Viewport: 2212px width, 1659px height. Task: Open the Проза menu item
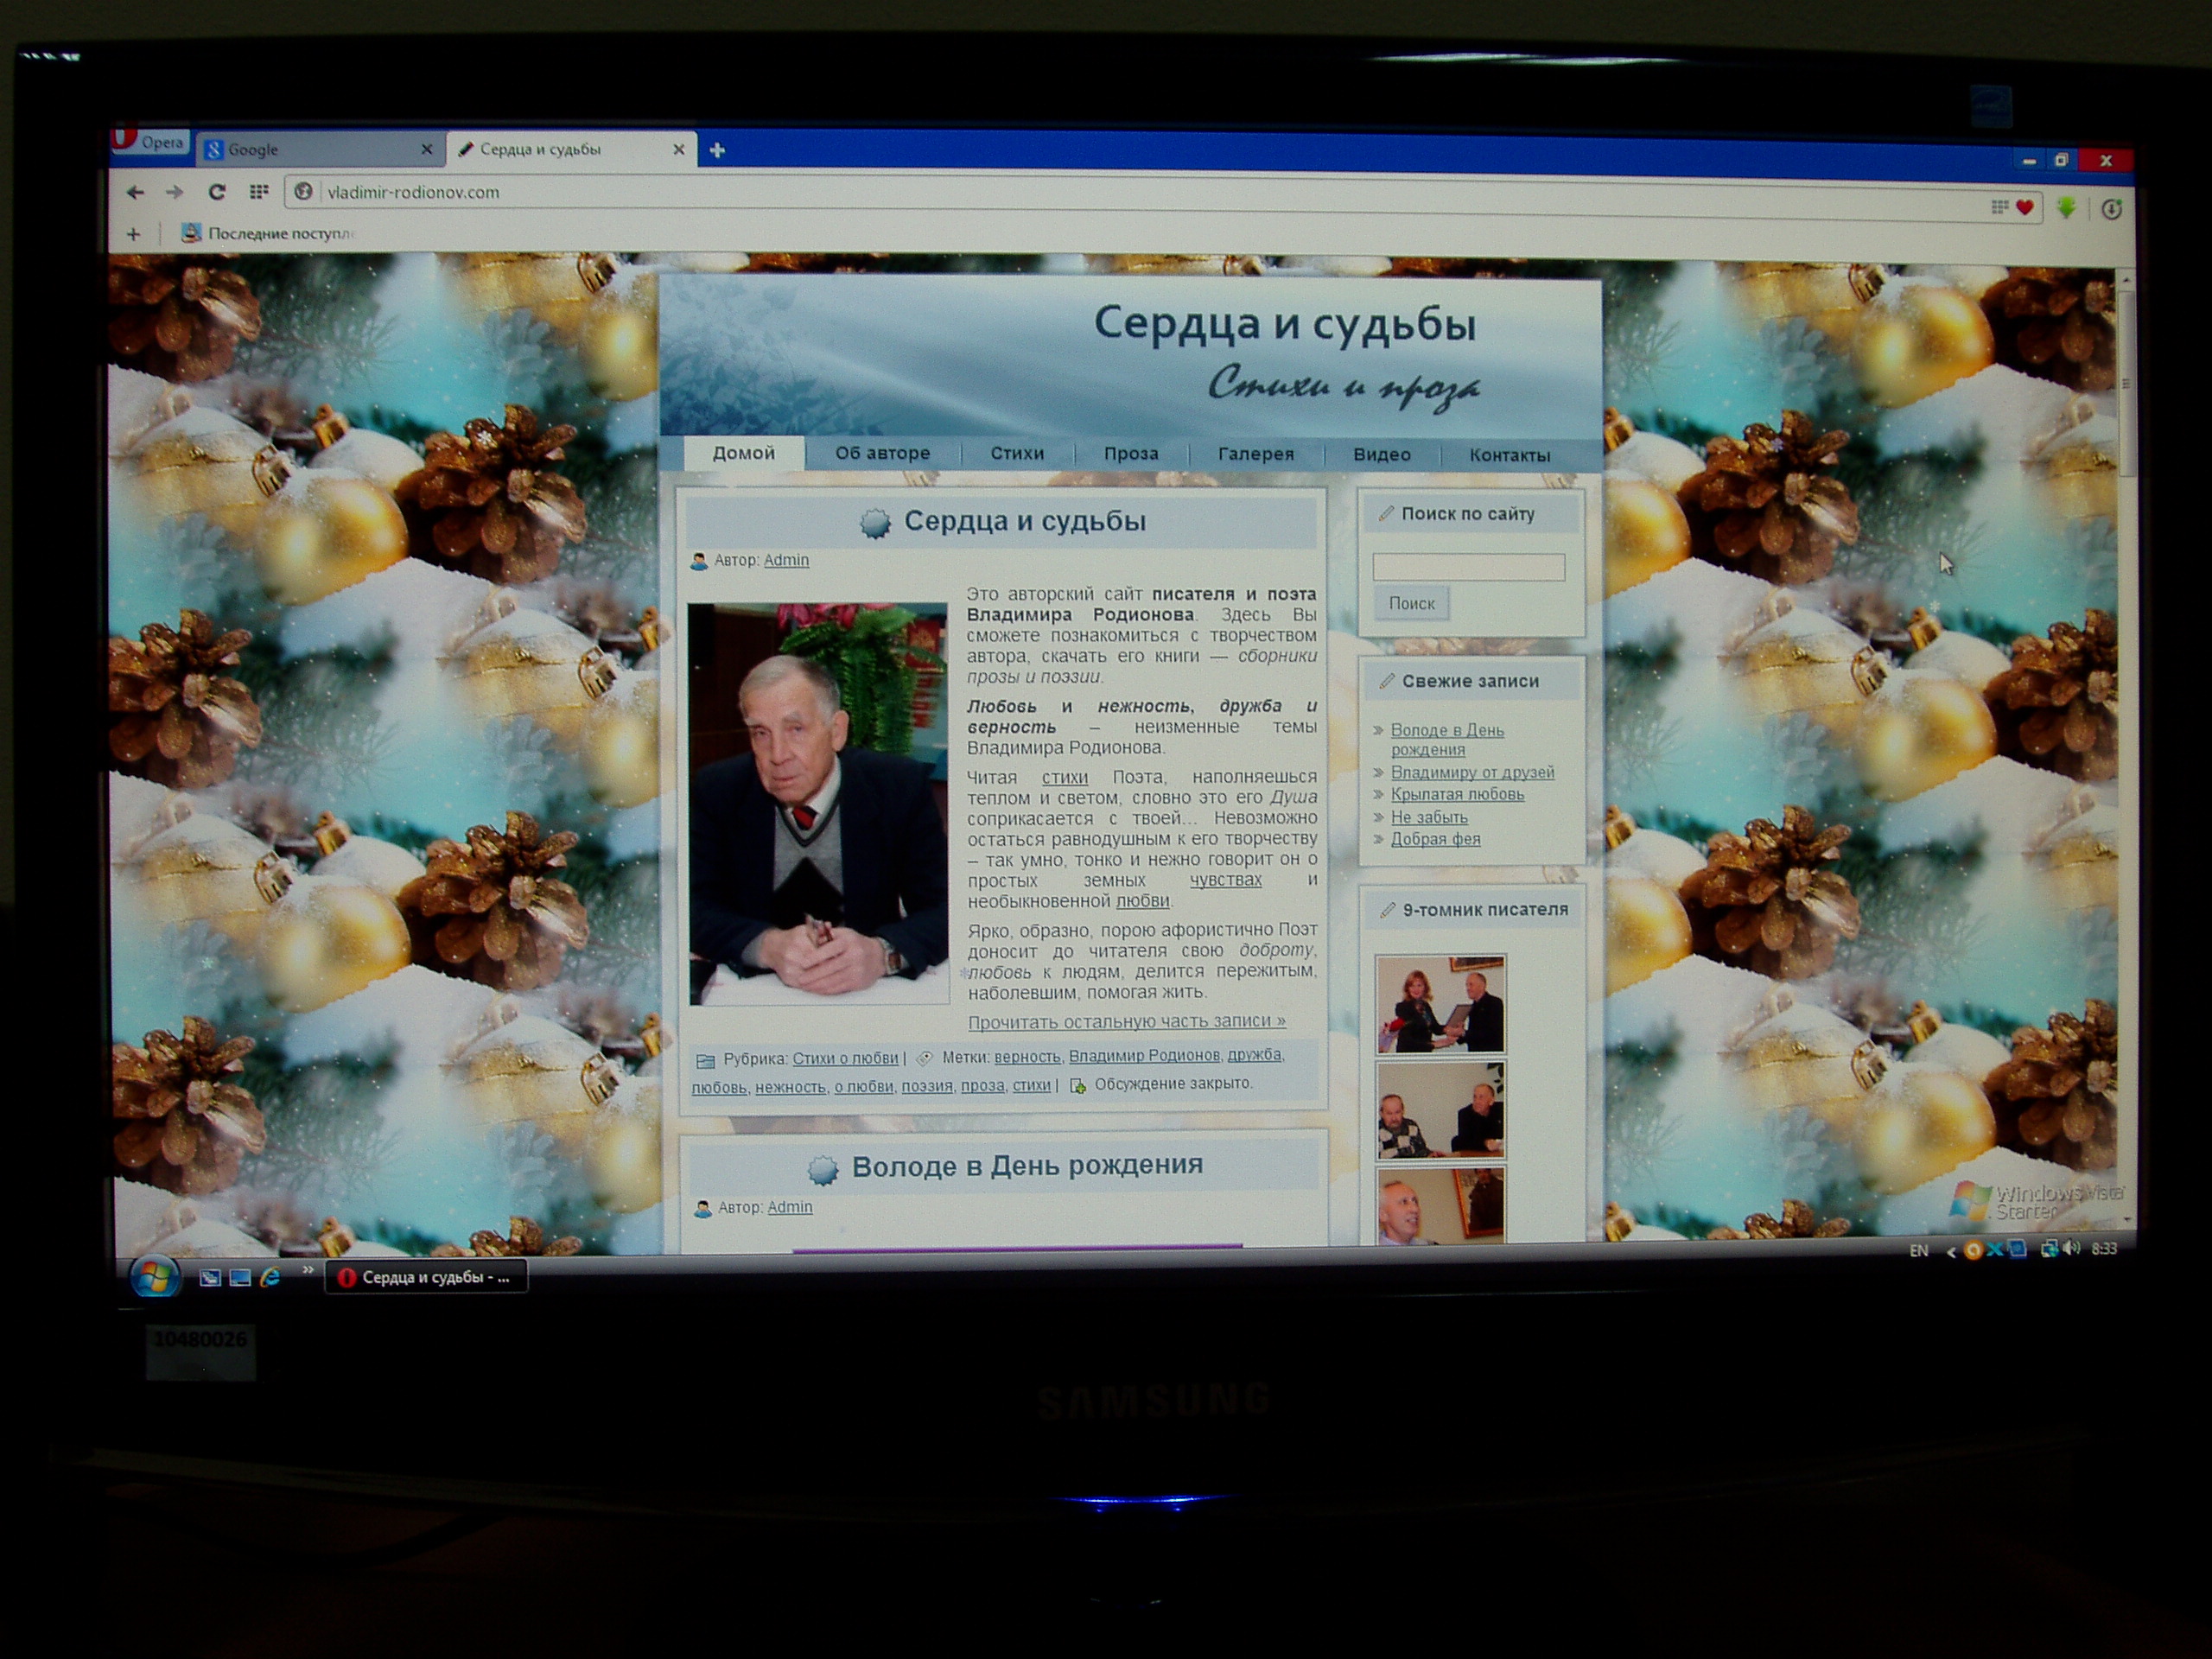[x=1131, y=454]
